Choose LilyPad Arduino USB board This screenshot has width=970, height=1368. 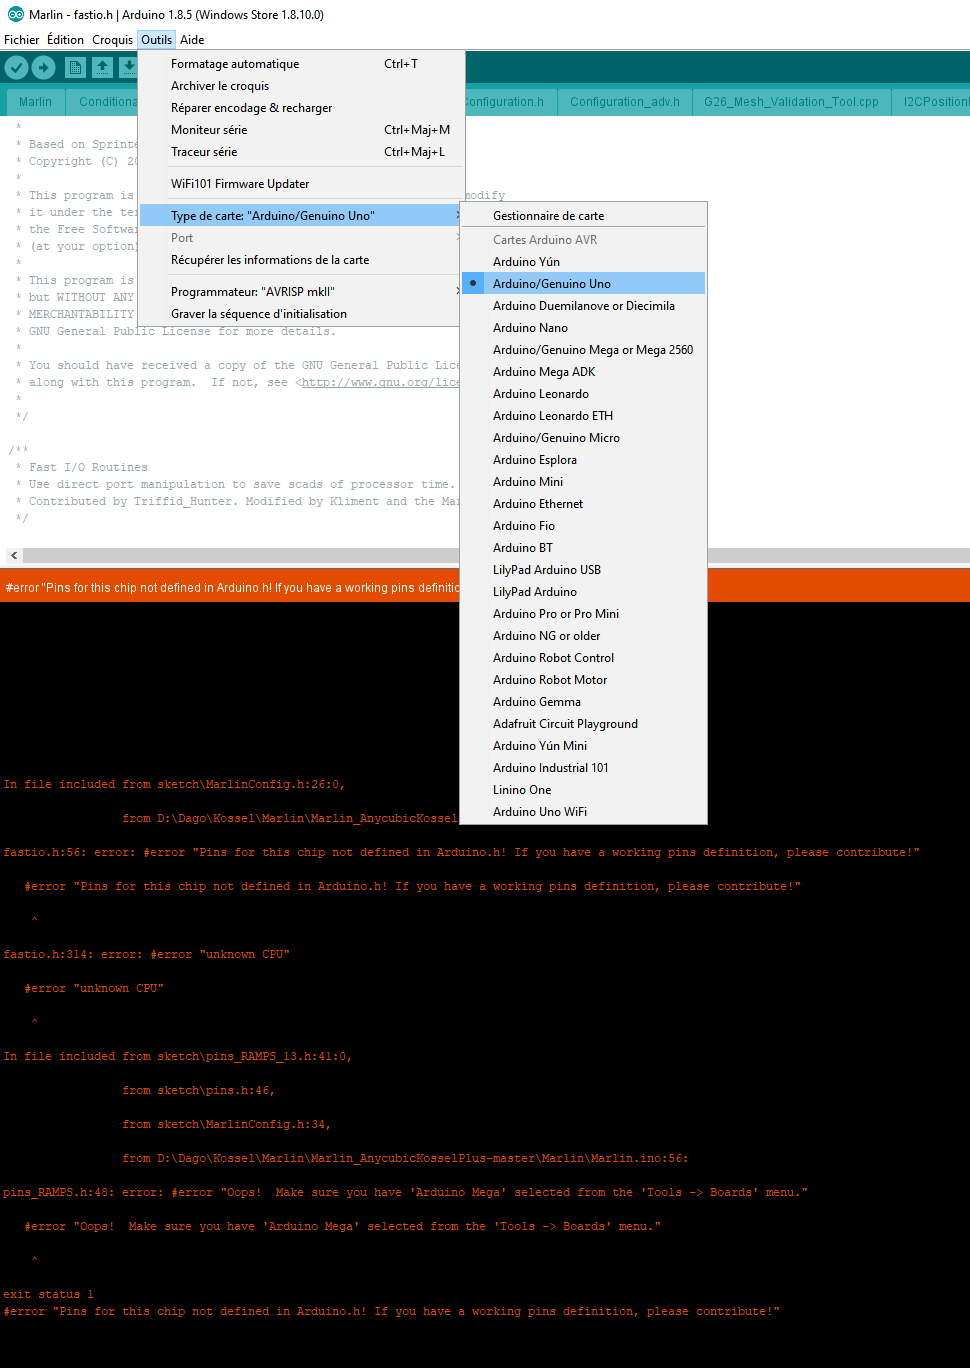[583, 570]
